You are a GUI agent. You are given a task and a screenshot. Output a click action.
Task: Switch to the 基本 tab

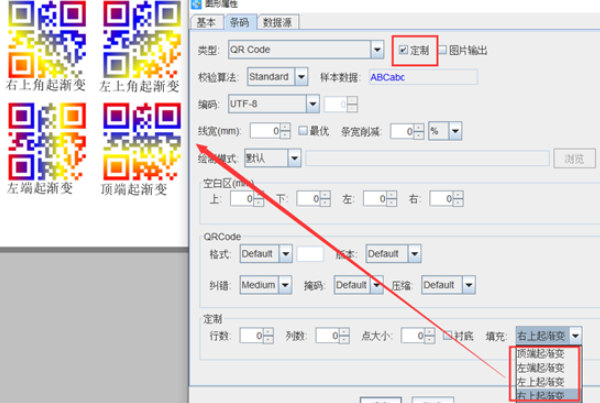(205, 21)
